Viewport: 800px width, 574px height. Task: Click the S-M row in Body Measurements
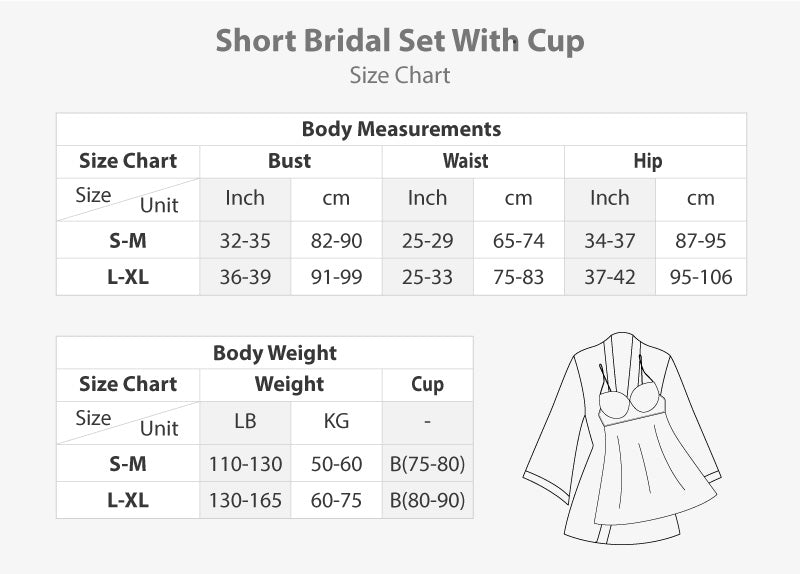(127, 241)
